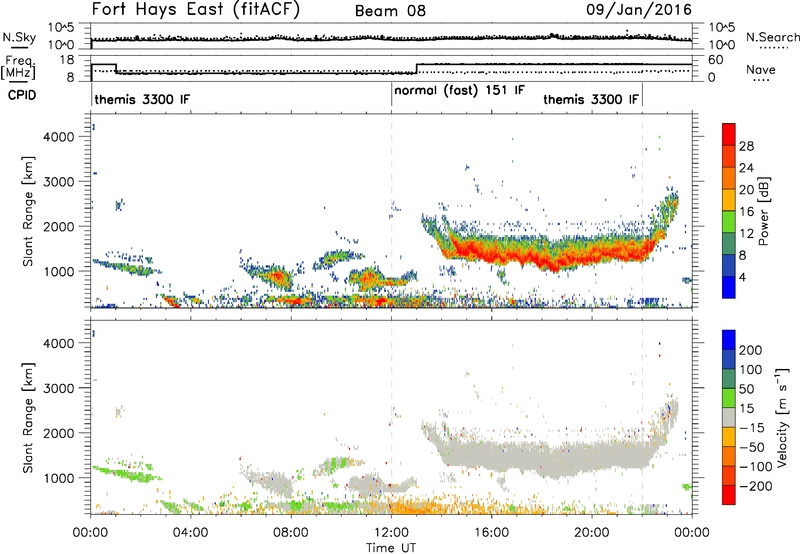Click the 'Power [dB]' colorbar label
The image size is (800, 554).
[x=764, y=211]
